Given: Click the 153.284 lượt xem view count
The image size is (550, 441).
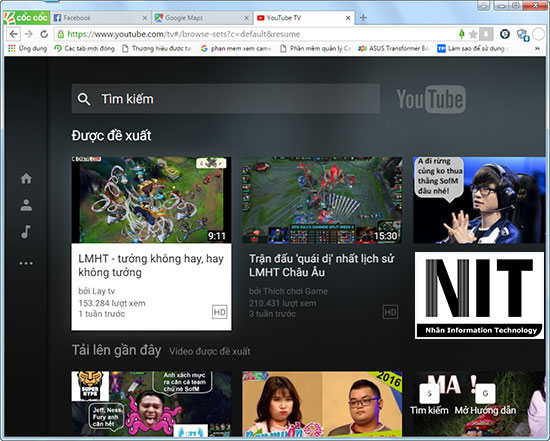Looking at the screenshot, I should (x=112, y=303).
